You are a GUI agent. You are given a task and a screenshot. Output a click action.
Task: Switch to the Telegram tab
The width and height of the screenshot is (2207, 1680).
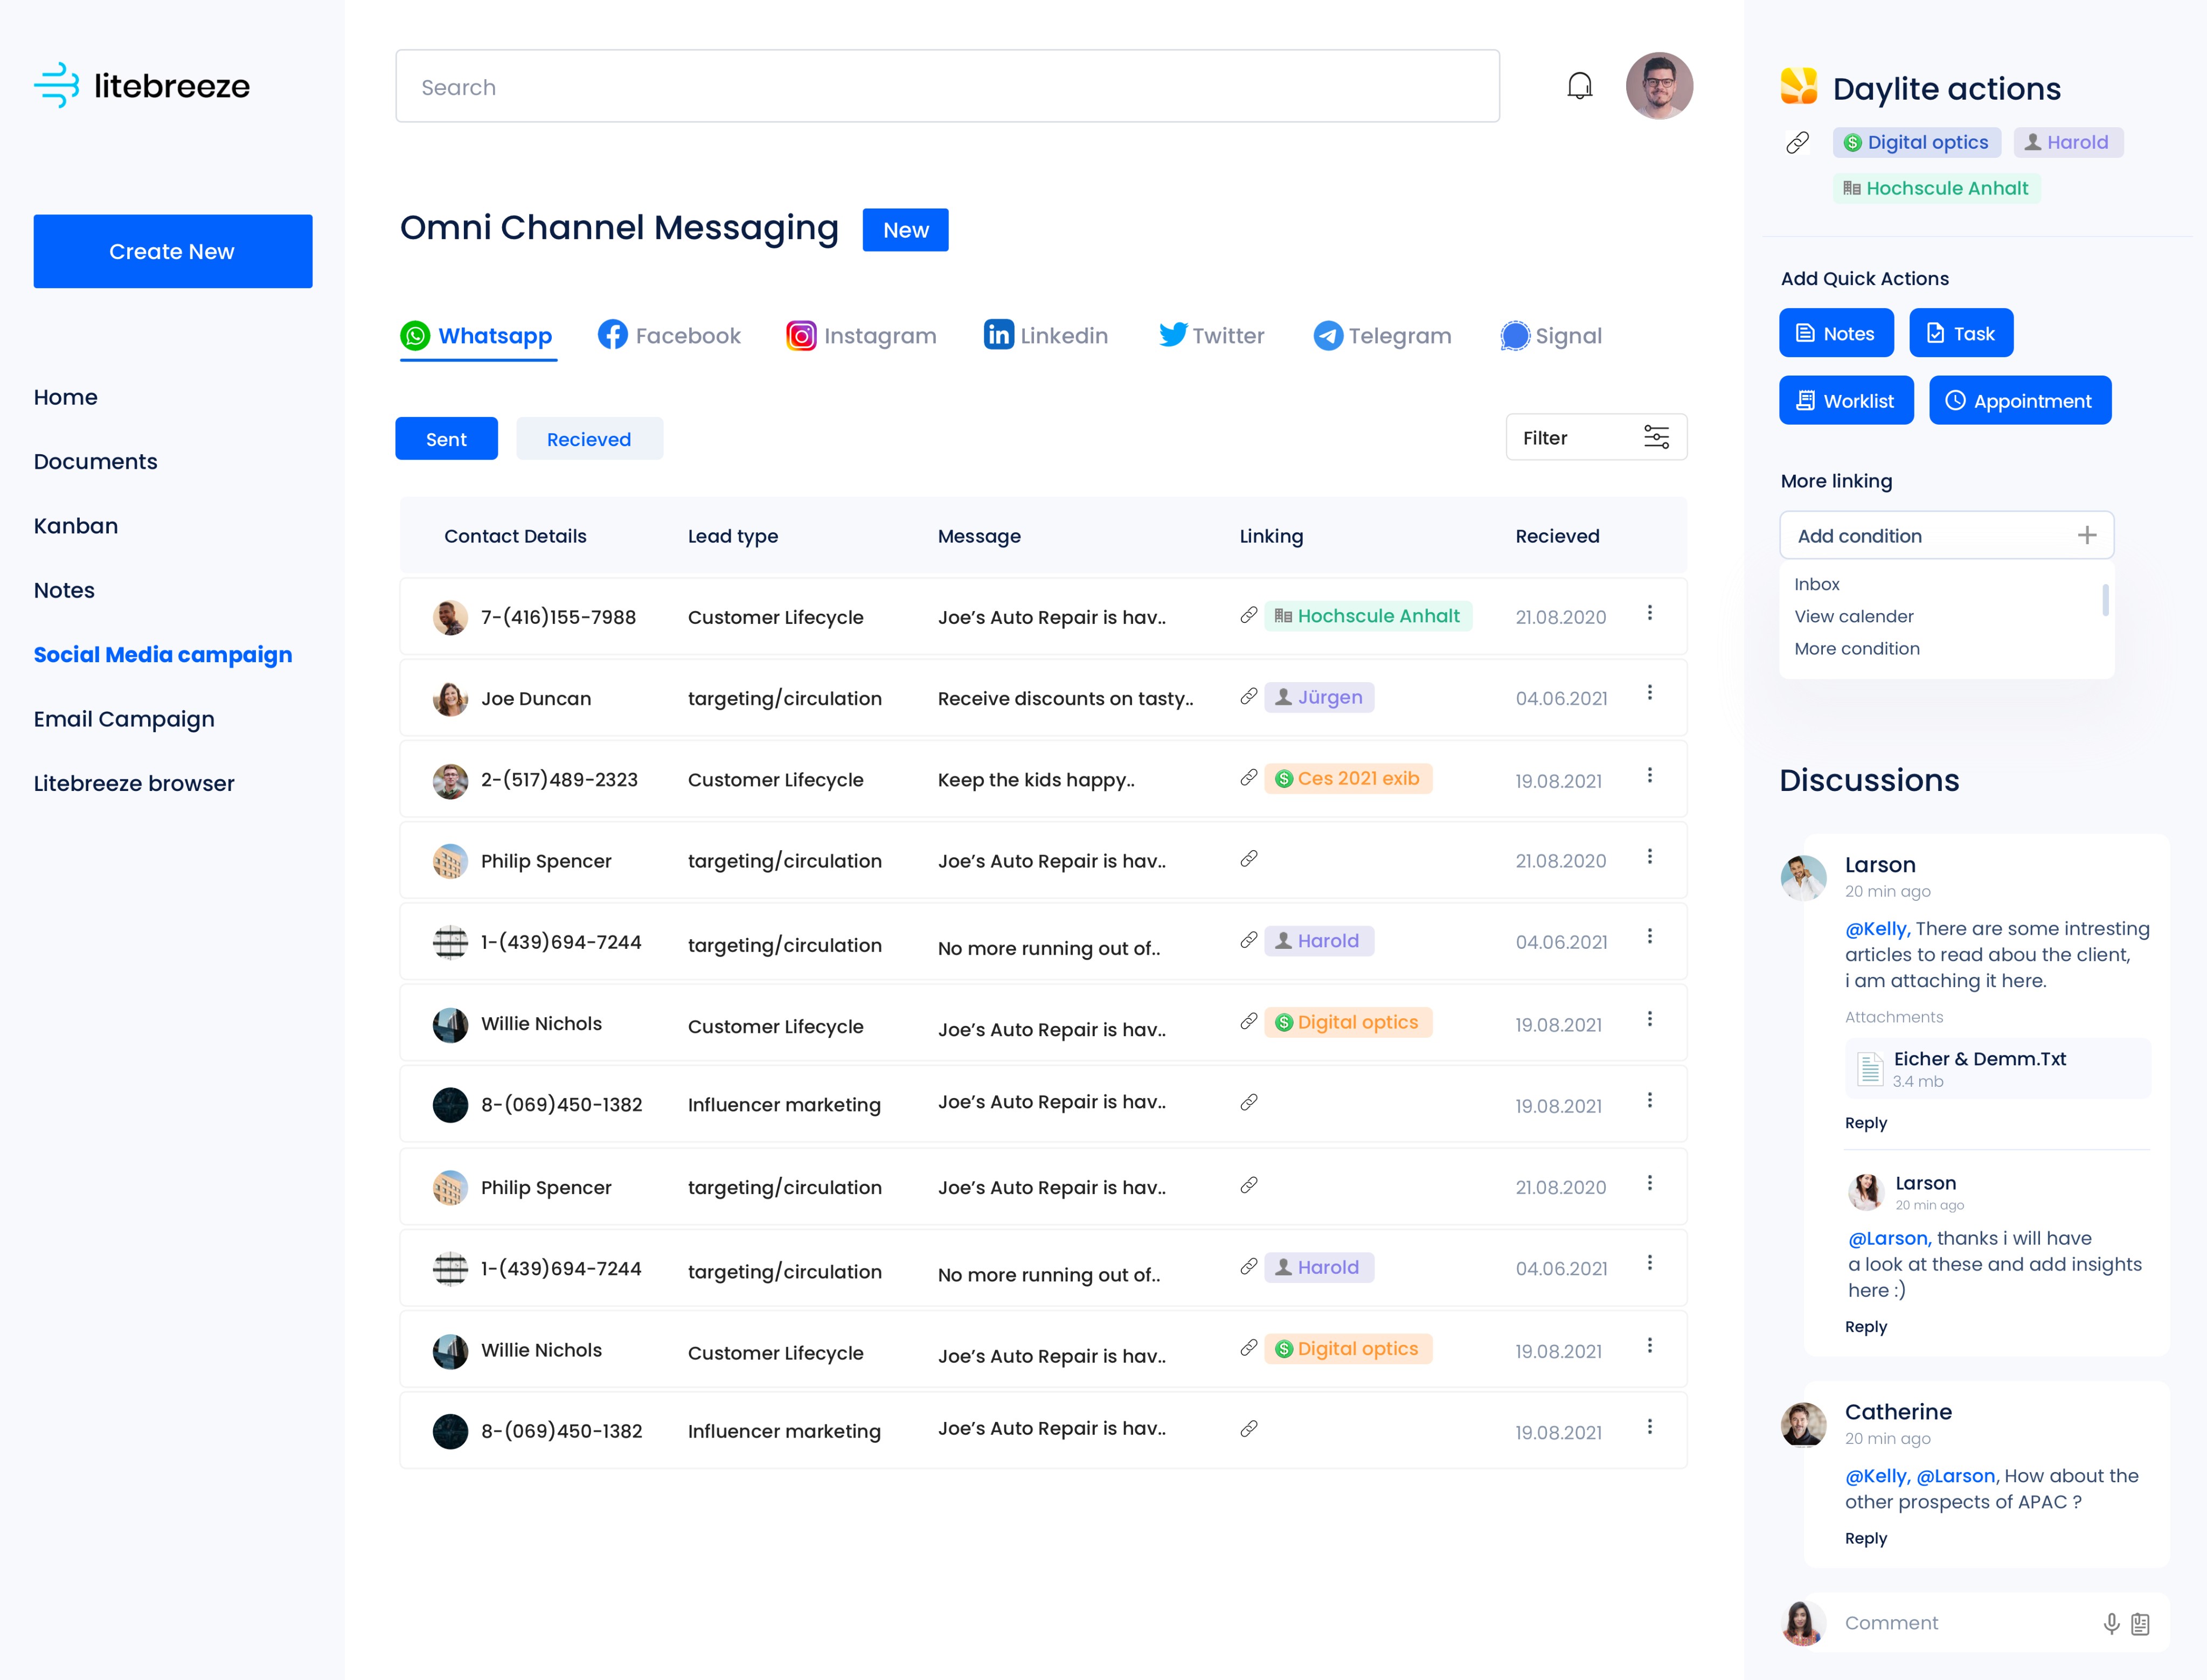(1382, 336)
